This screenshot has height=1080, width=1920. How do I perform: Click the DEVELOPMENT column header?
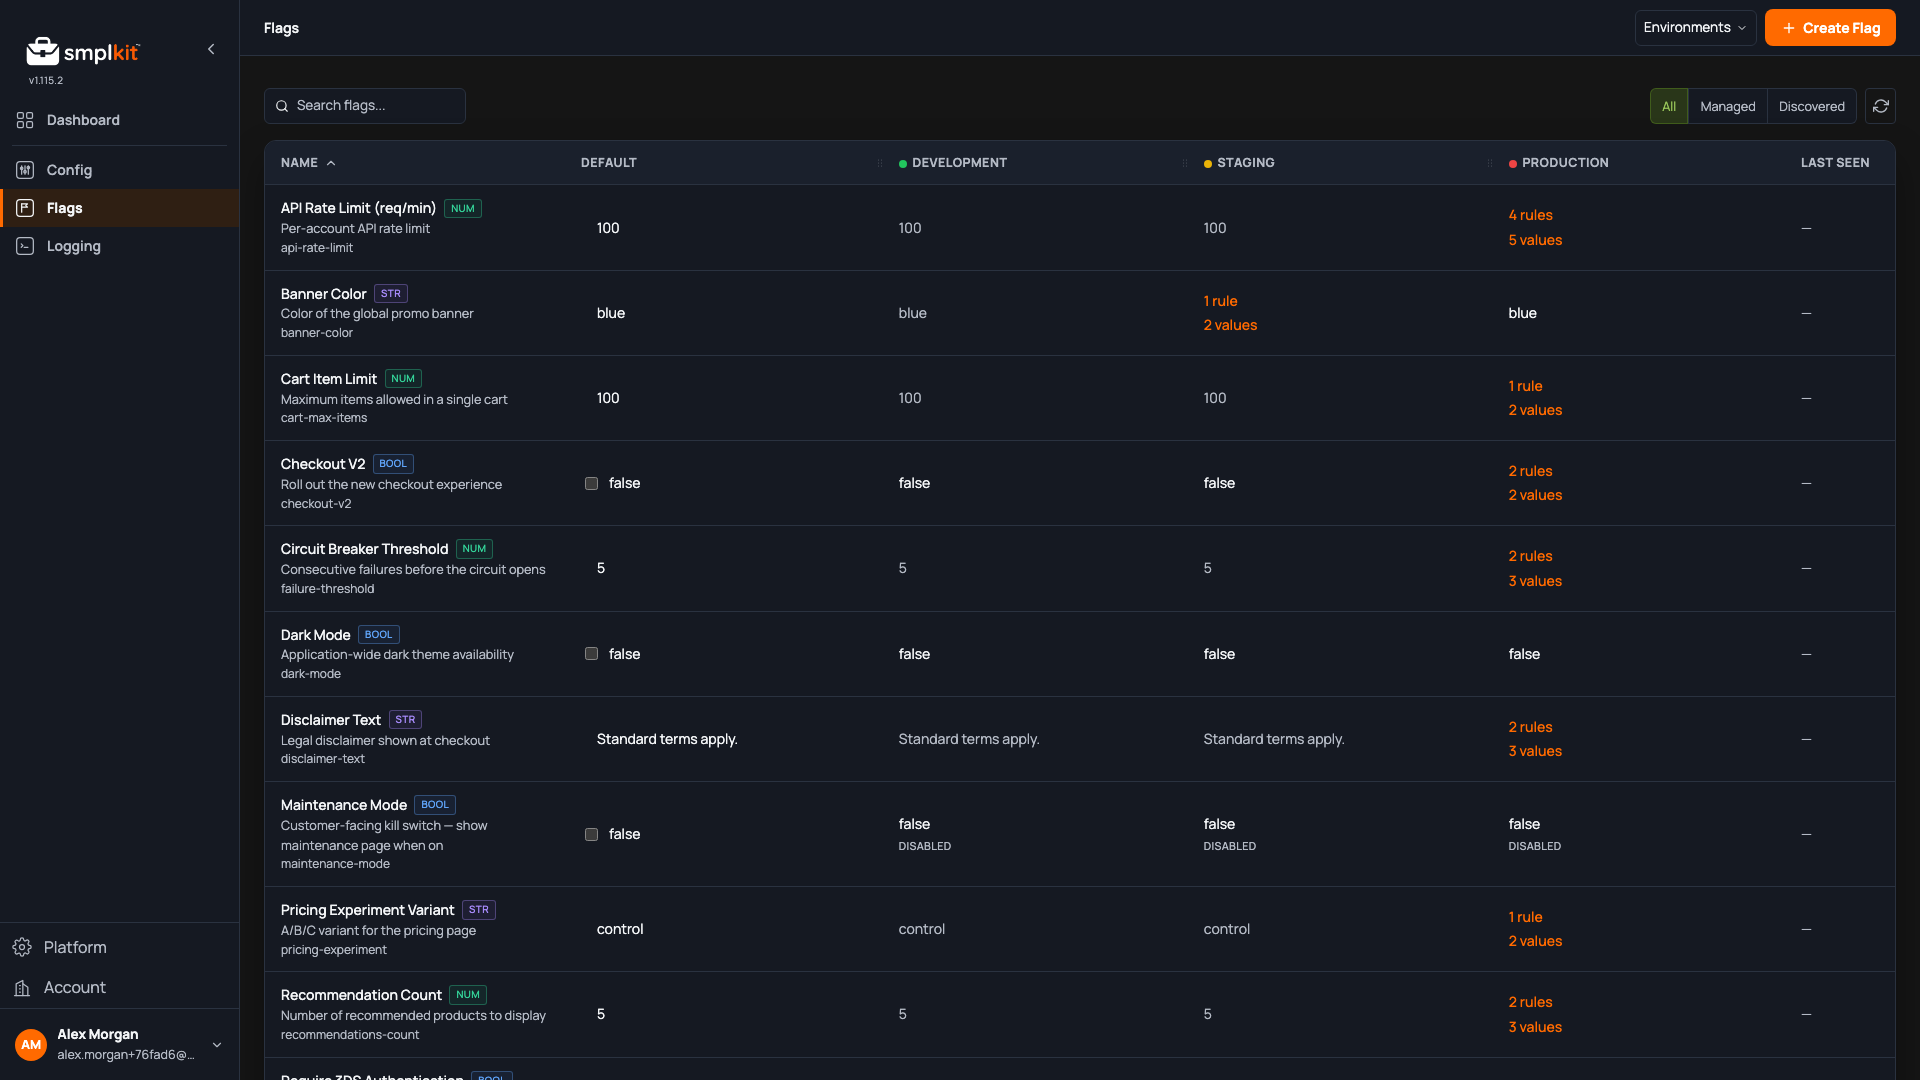click(958, 163)
